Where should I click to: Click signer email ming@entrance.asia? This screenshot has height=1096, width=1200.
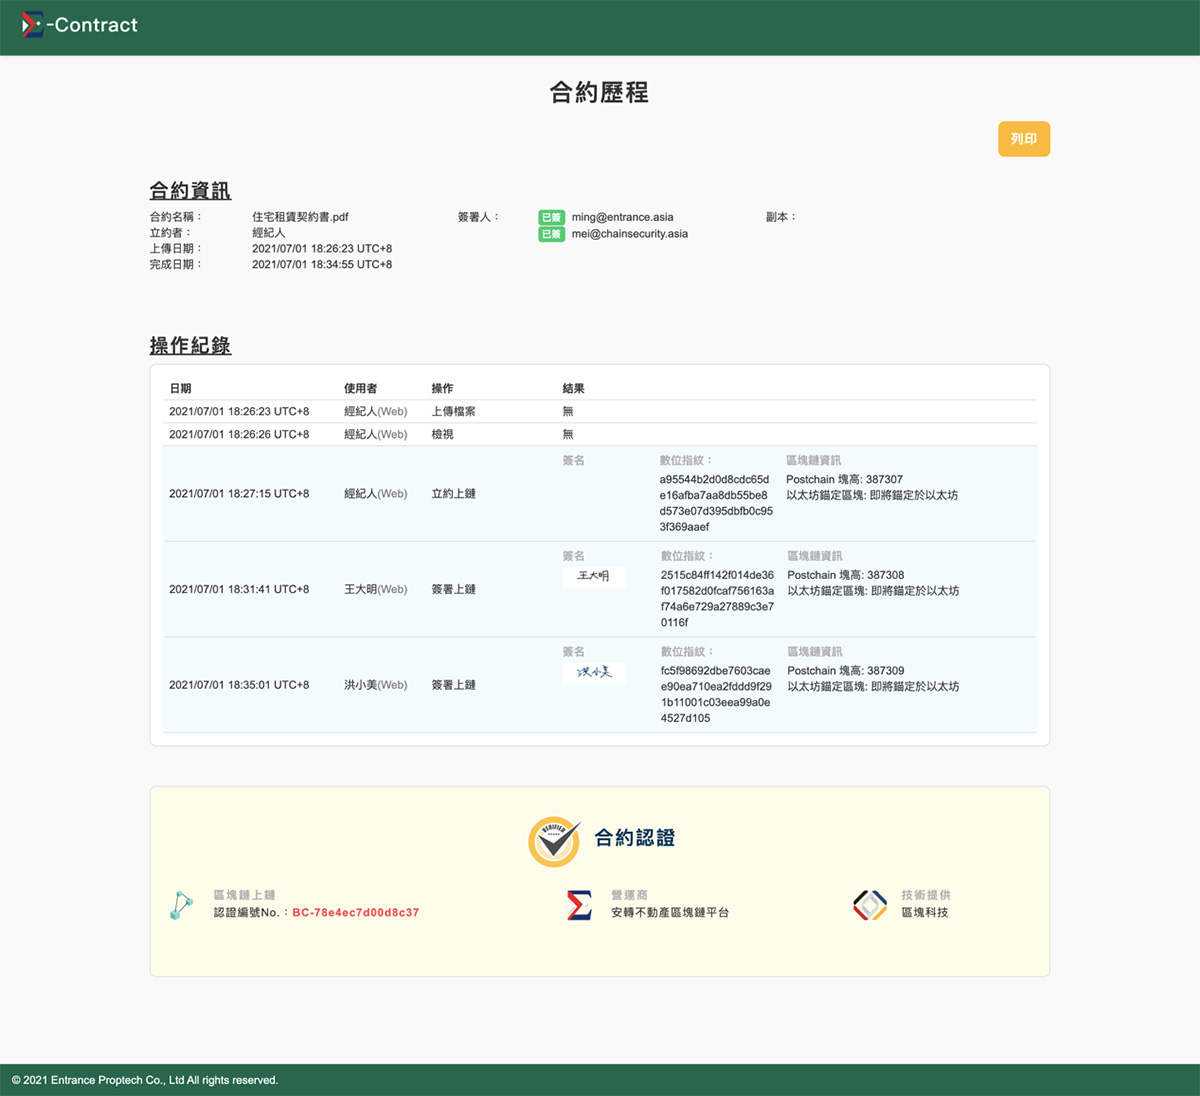(622, 217)
